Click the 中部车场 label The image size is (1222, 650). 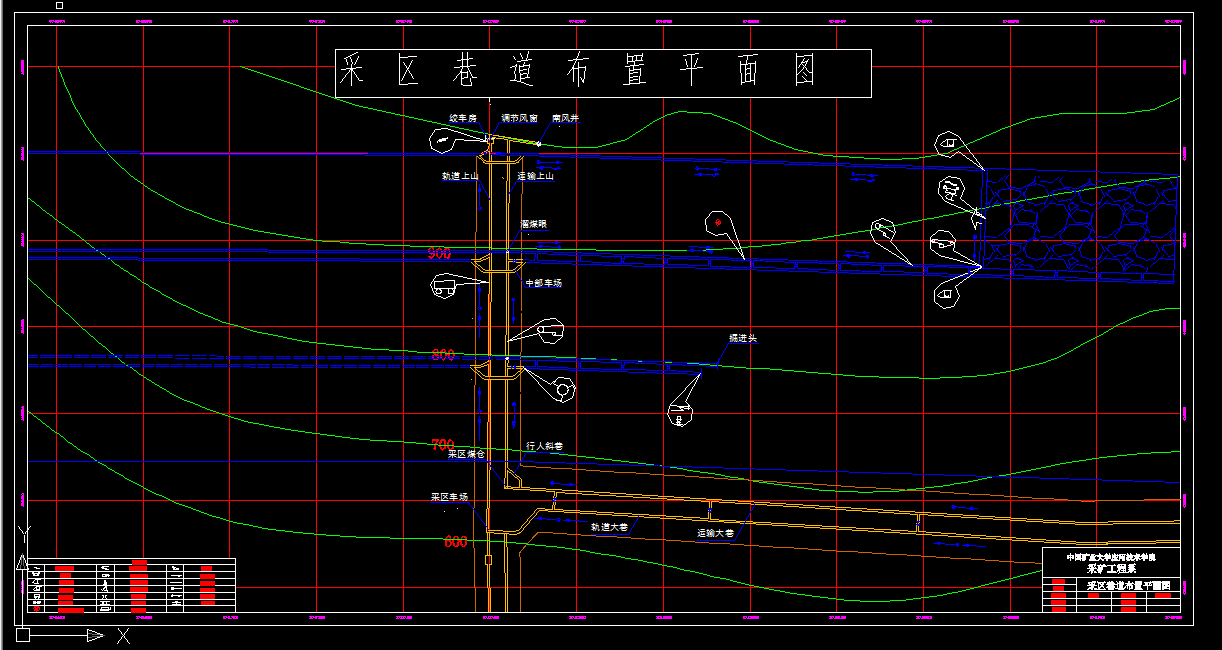(544, 283)
